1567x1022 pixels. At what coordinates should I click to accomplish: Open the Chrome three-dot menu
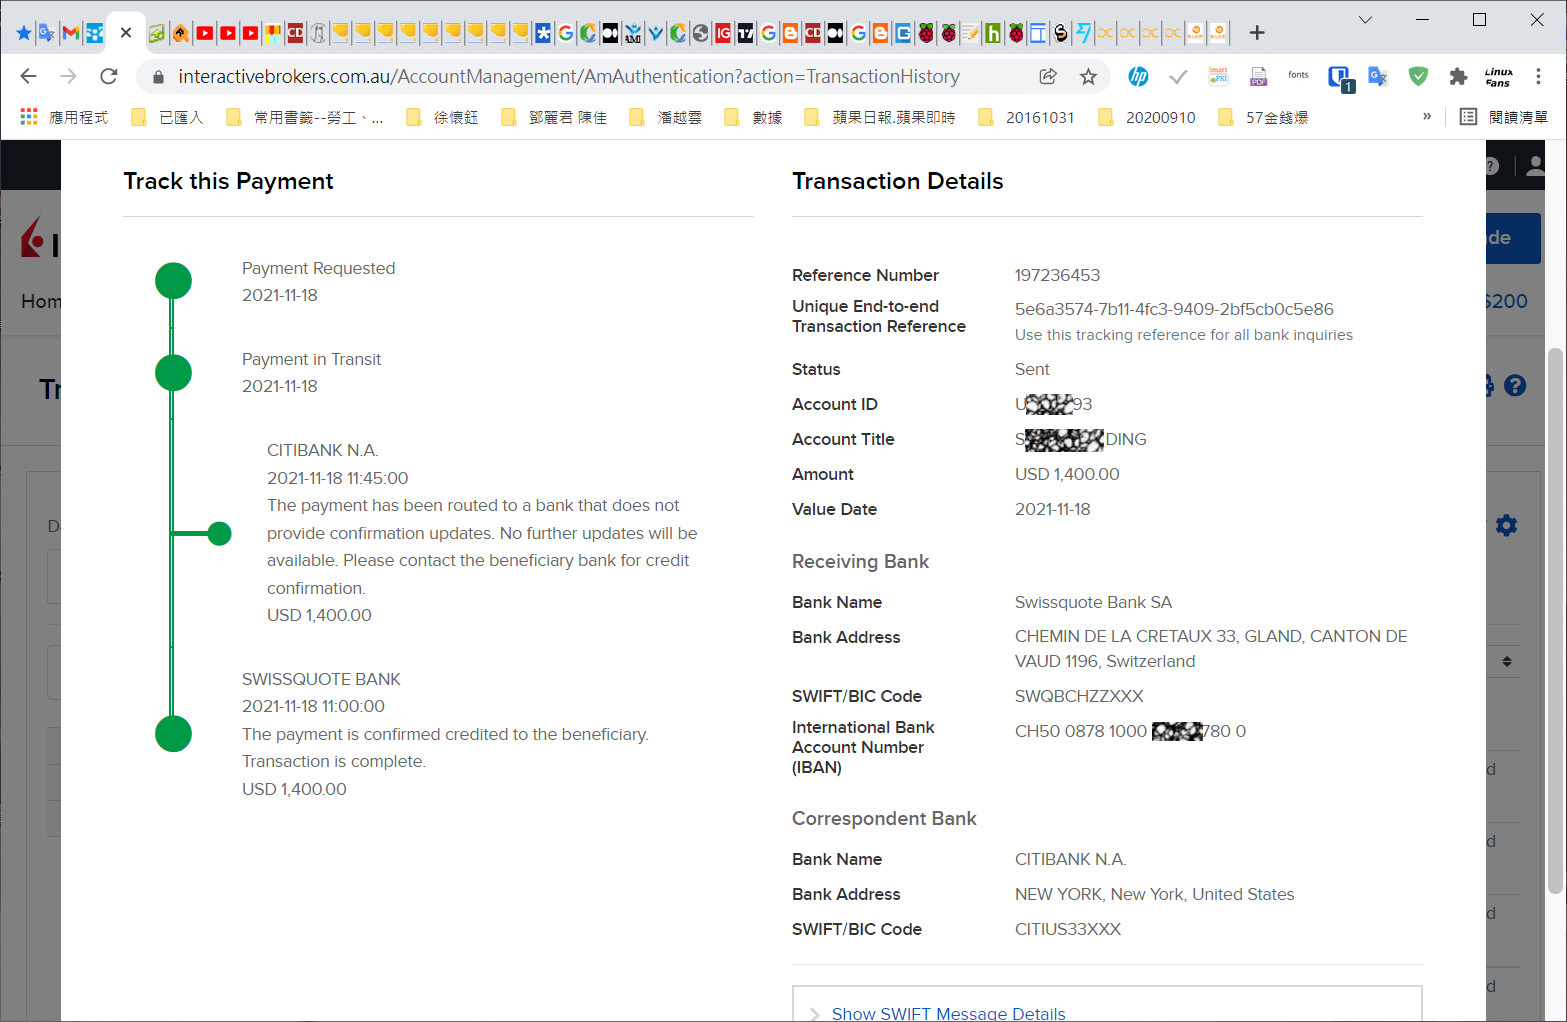1538,76
